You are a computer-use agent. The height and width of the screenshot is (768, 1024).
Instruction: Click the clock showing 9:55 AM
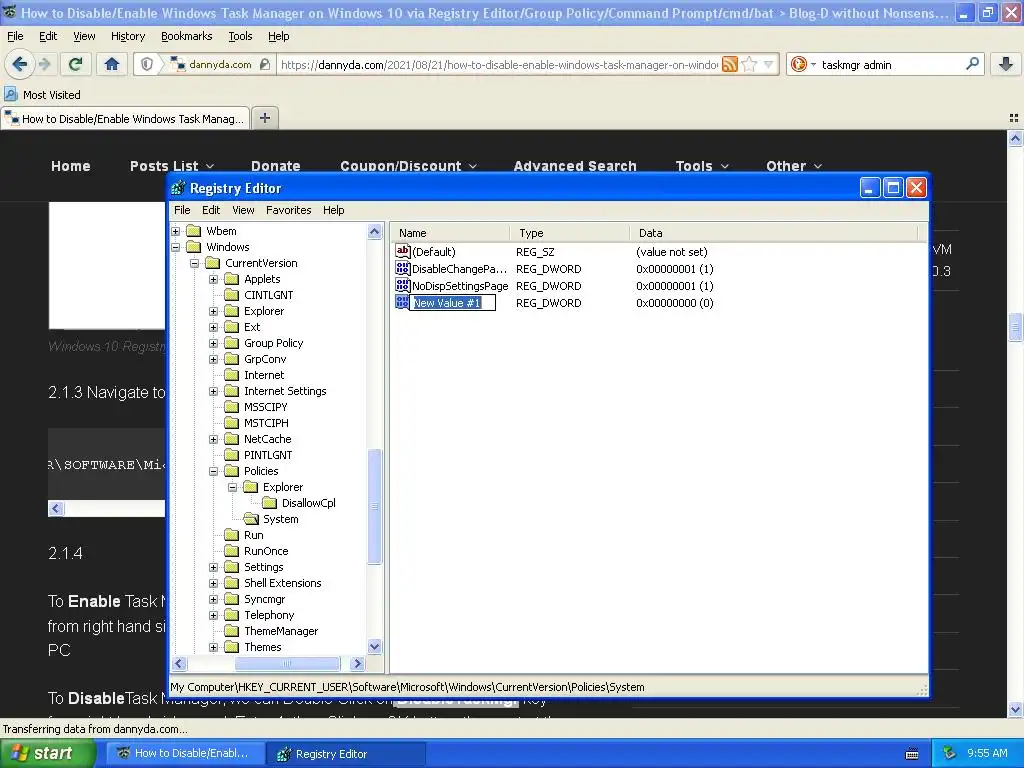pos(987,753)
